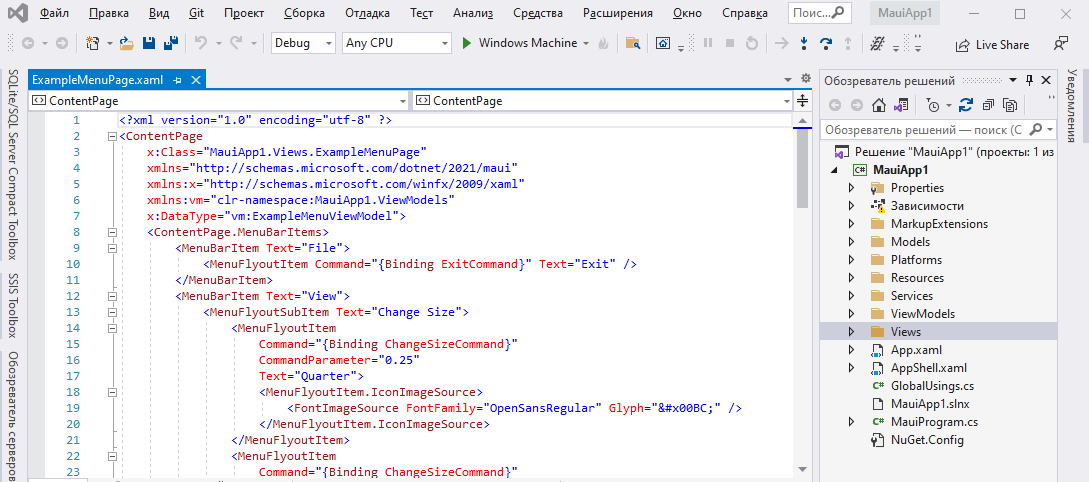The height and width of the screenshot is (482, 1089).
Task: Click the editor vertical scrollbar thumb
Action: [x=802, y=165]
